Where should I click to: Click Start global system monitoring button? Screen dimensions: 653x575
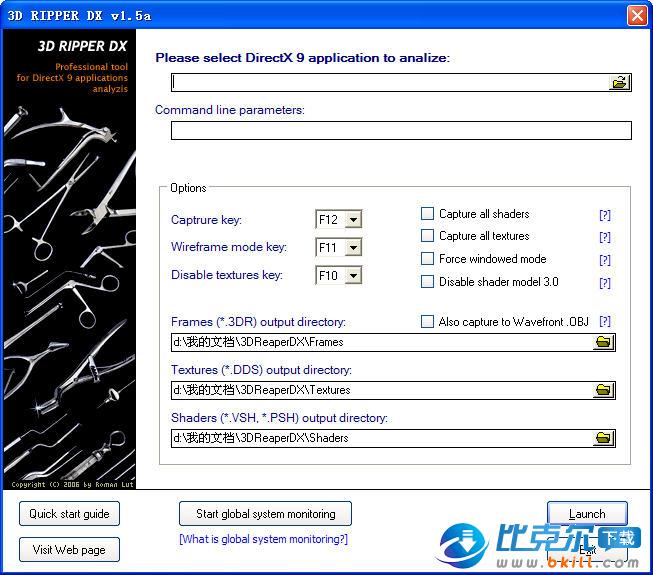tap(265, 514)
